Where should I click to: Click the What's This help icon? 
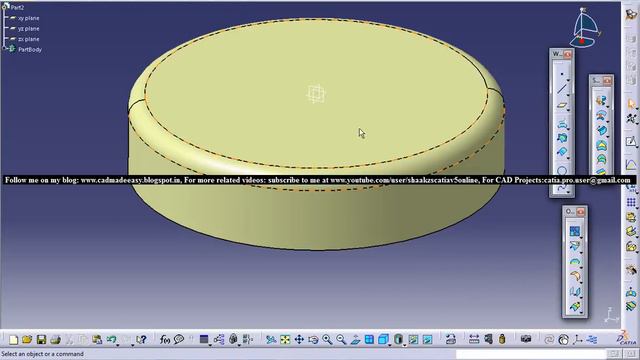[141, 340]
